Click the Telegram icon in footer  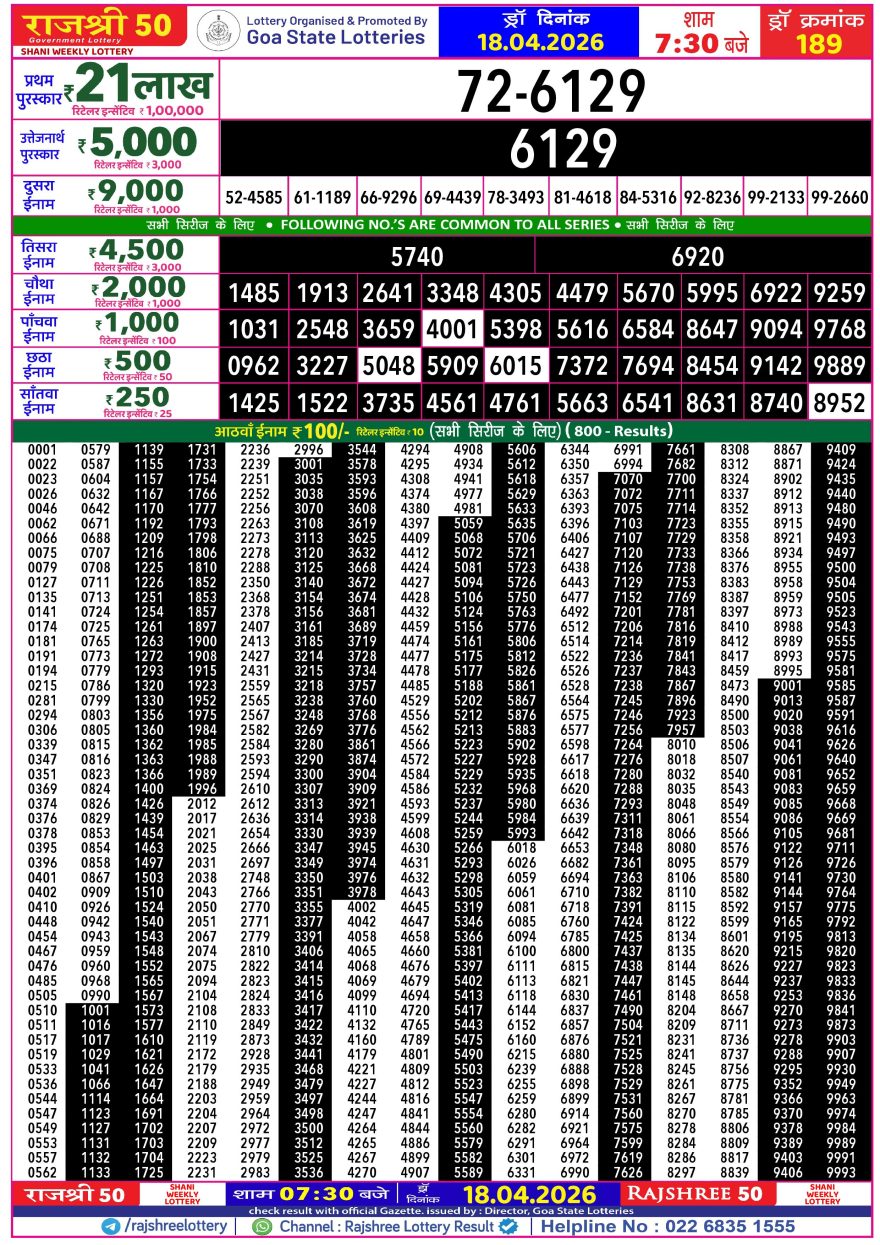110,1226
